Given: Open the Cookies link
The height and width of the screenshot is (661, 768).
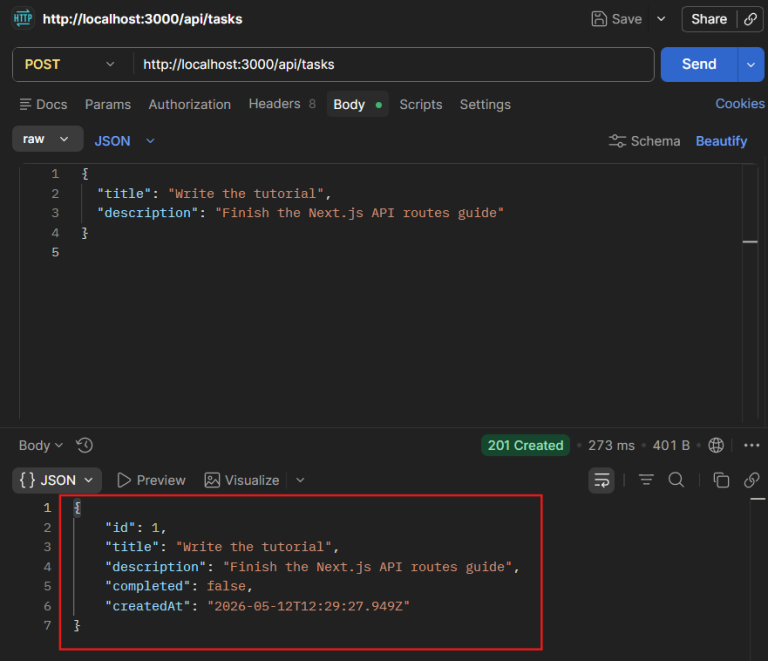Looking at the screenshot, I should coord(740,104).
